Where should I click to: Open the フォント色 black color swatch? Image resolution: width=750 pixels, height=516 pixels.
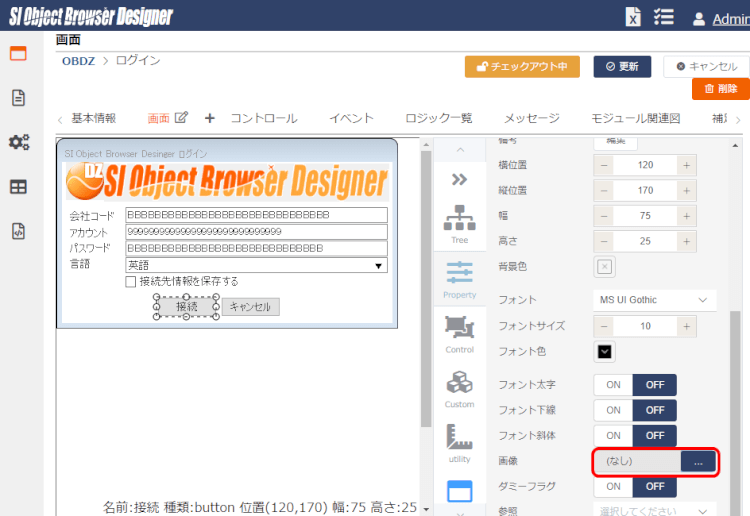[605, 351]
